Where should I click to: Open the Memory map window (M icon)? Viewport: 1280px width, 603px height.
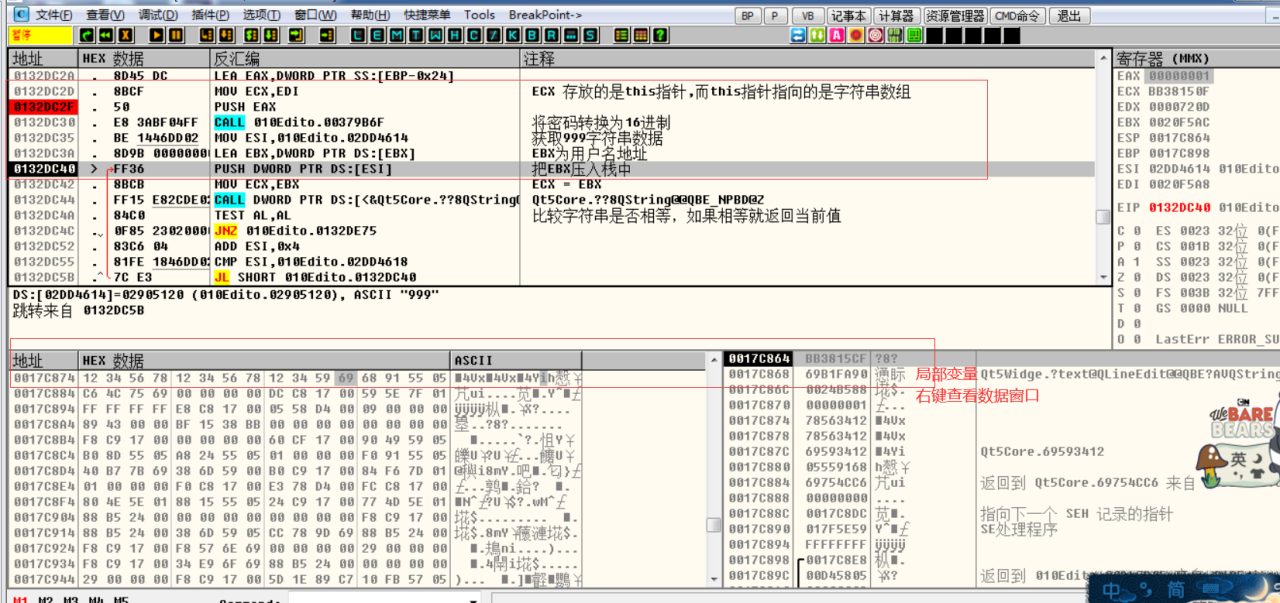click(x=398, y=35)
